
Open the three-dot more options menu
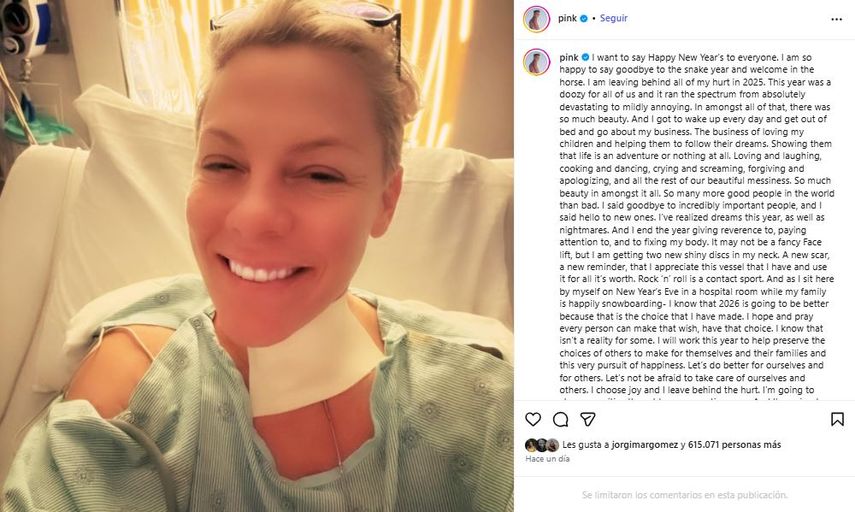[x=836, y=19]
